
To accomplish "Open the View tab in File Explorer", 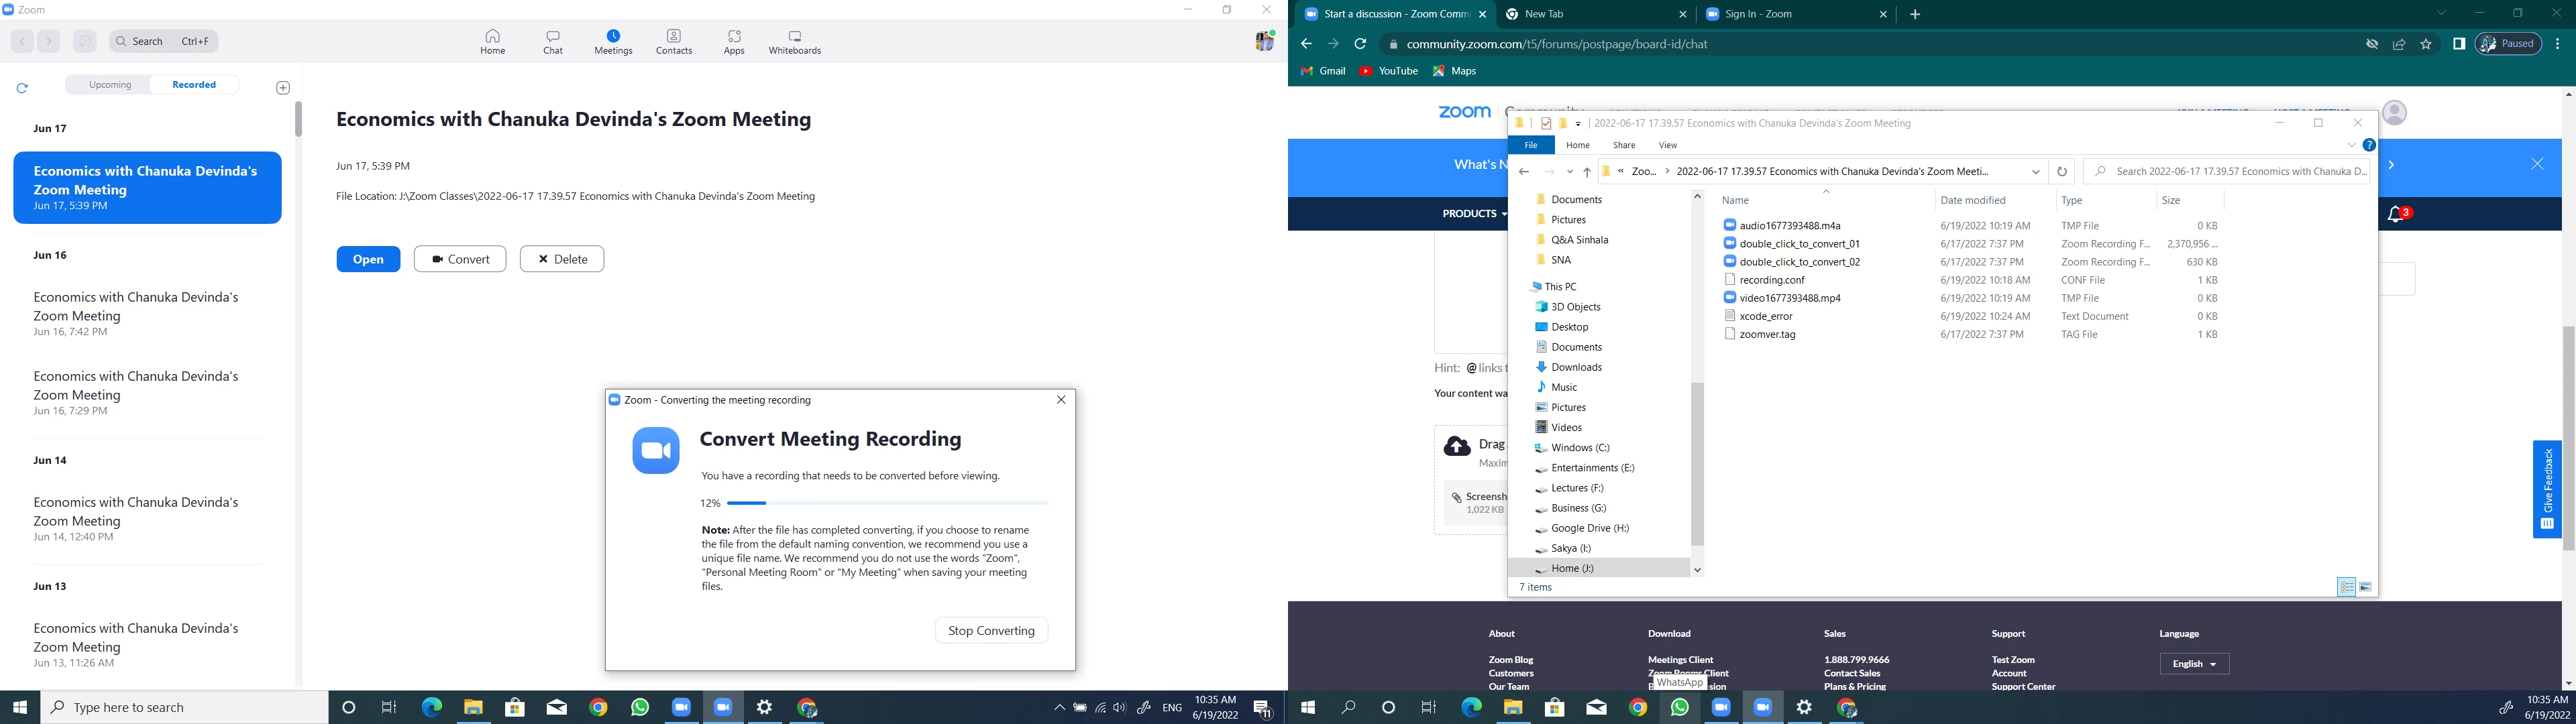I will [1667, 145].
